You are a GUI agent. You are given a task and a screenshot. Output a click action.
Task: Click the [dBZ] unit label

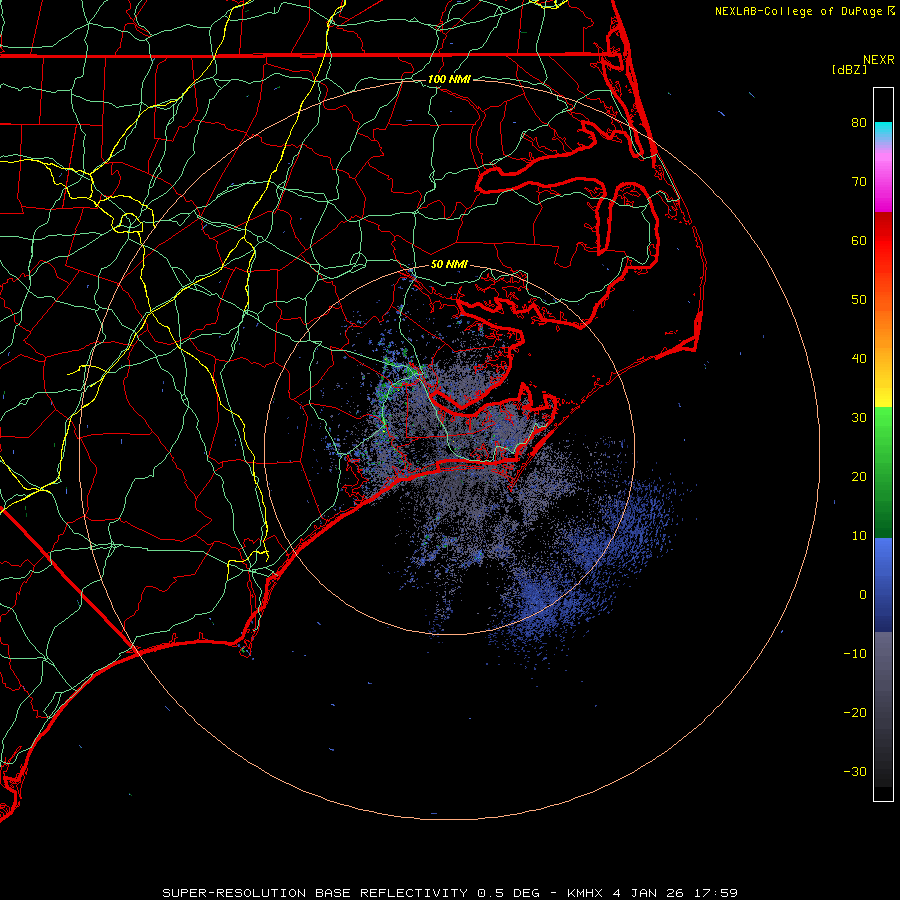[x=849, y=70]
